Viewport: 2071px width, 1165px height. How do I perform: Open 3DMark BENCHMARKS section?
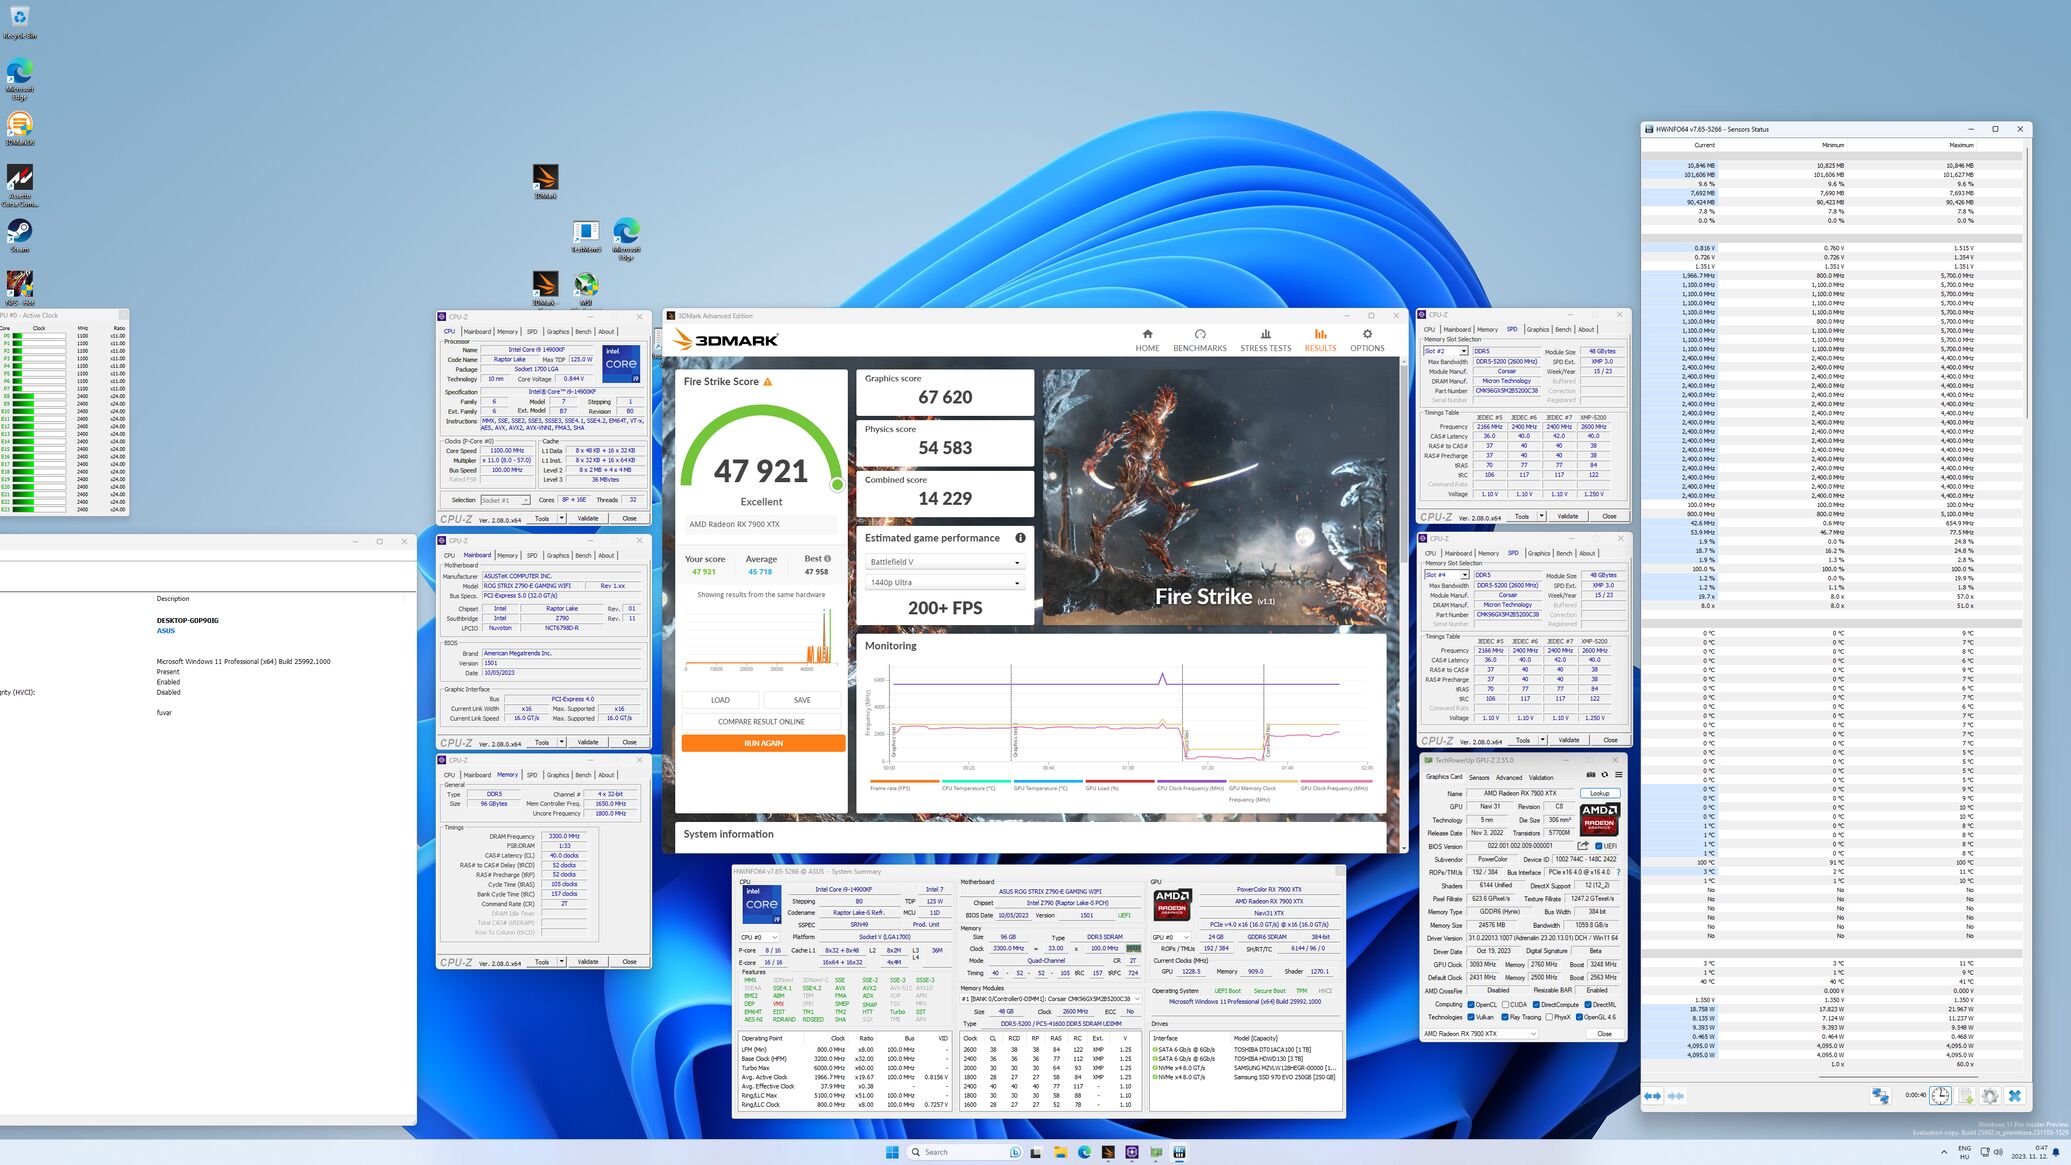point(1199,340)
